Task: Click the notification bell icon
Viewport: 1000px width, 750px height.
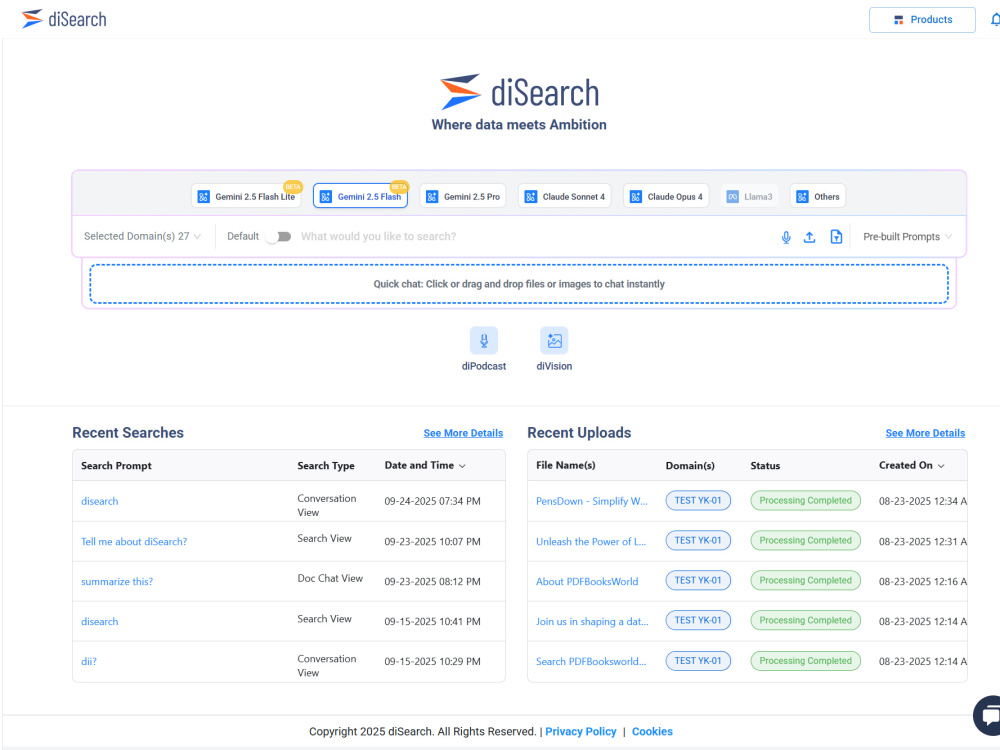Action: point(995,20)
